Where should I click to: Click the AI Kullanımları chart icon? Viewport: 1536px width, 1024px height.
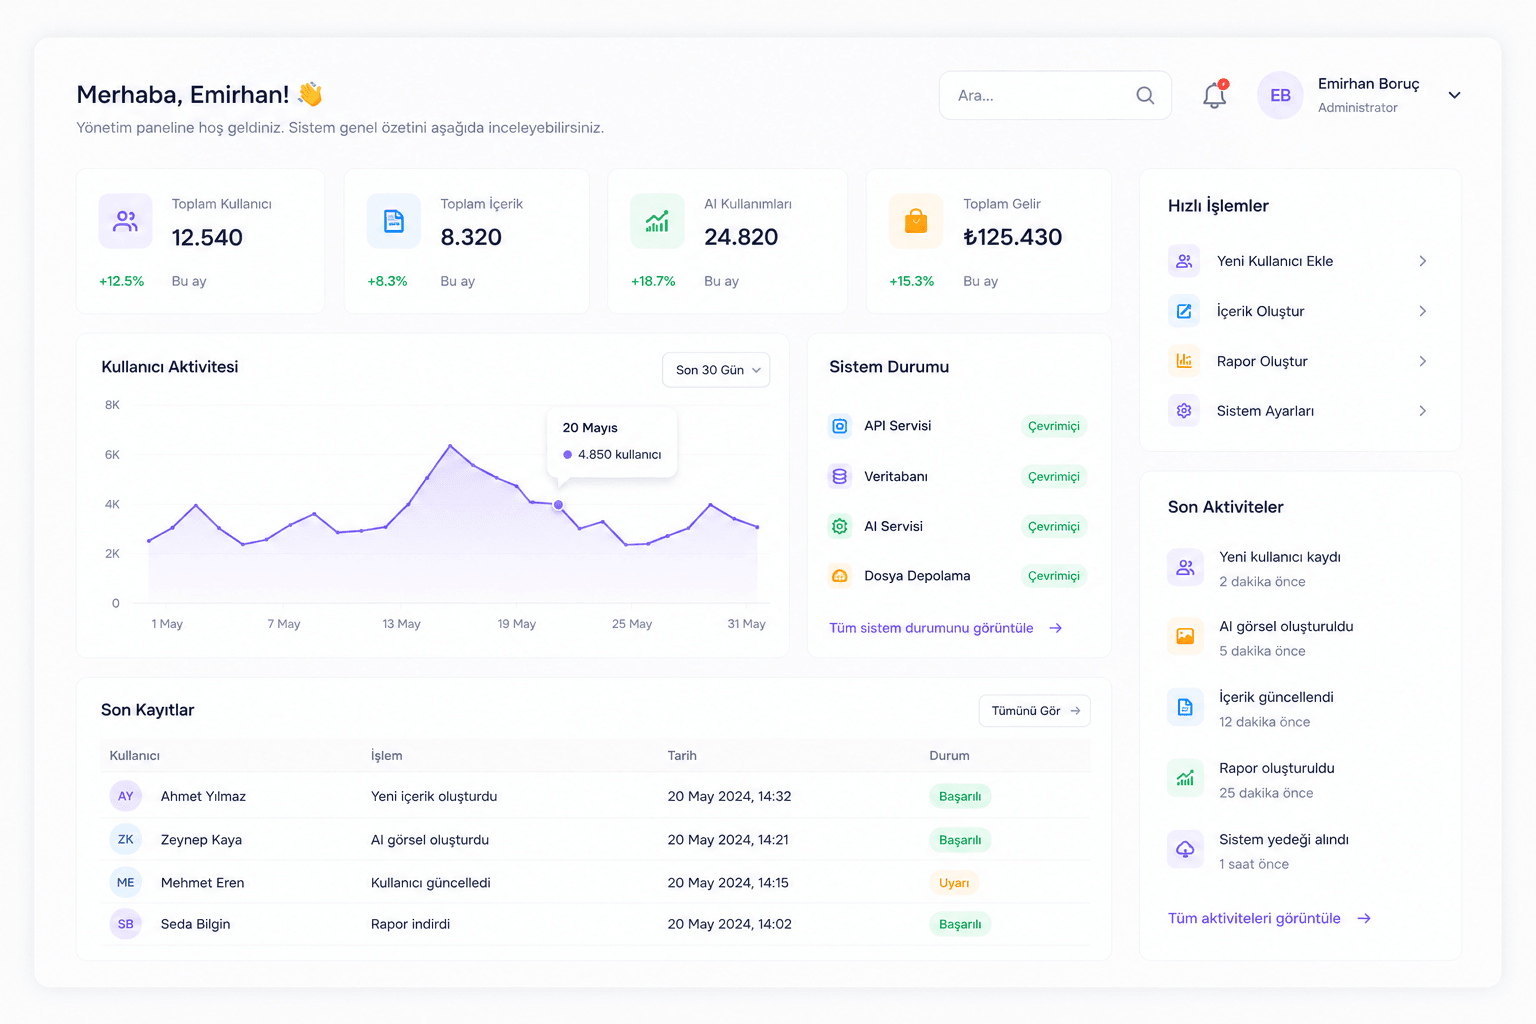657,221
